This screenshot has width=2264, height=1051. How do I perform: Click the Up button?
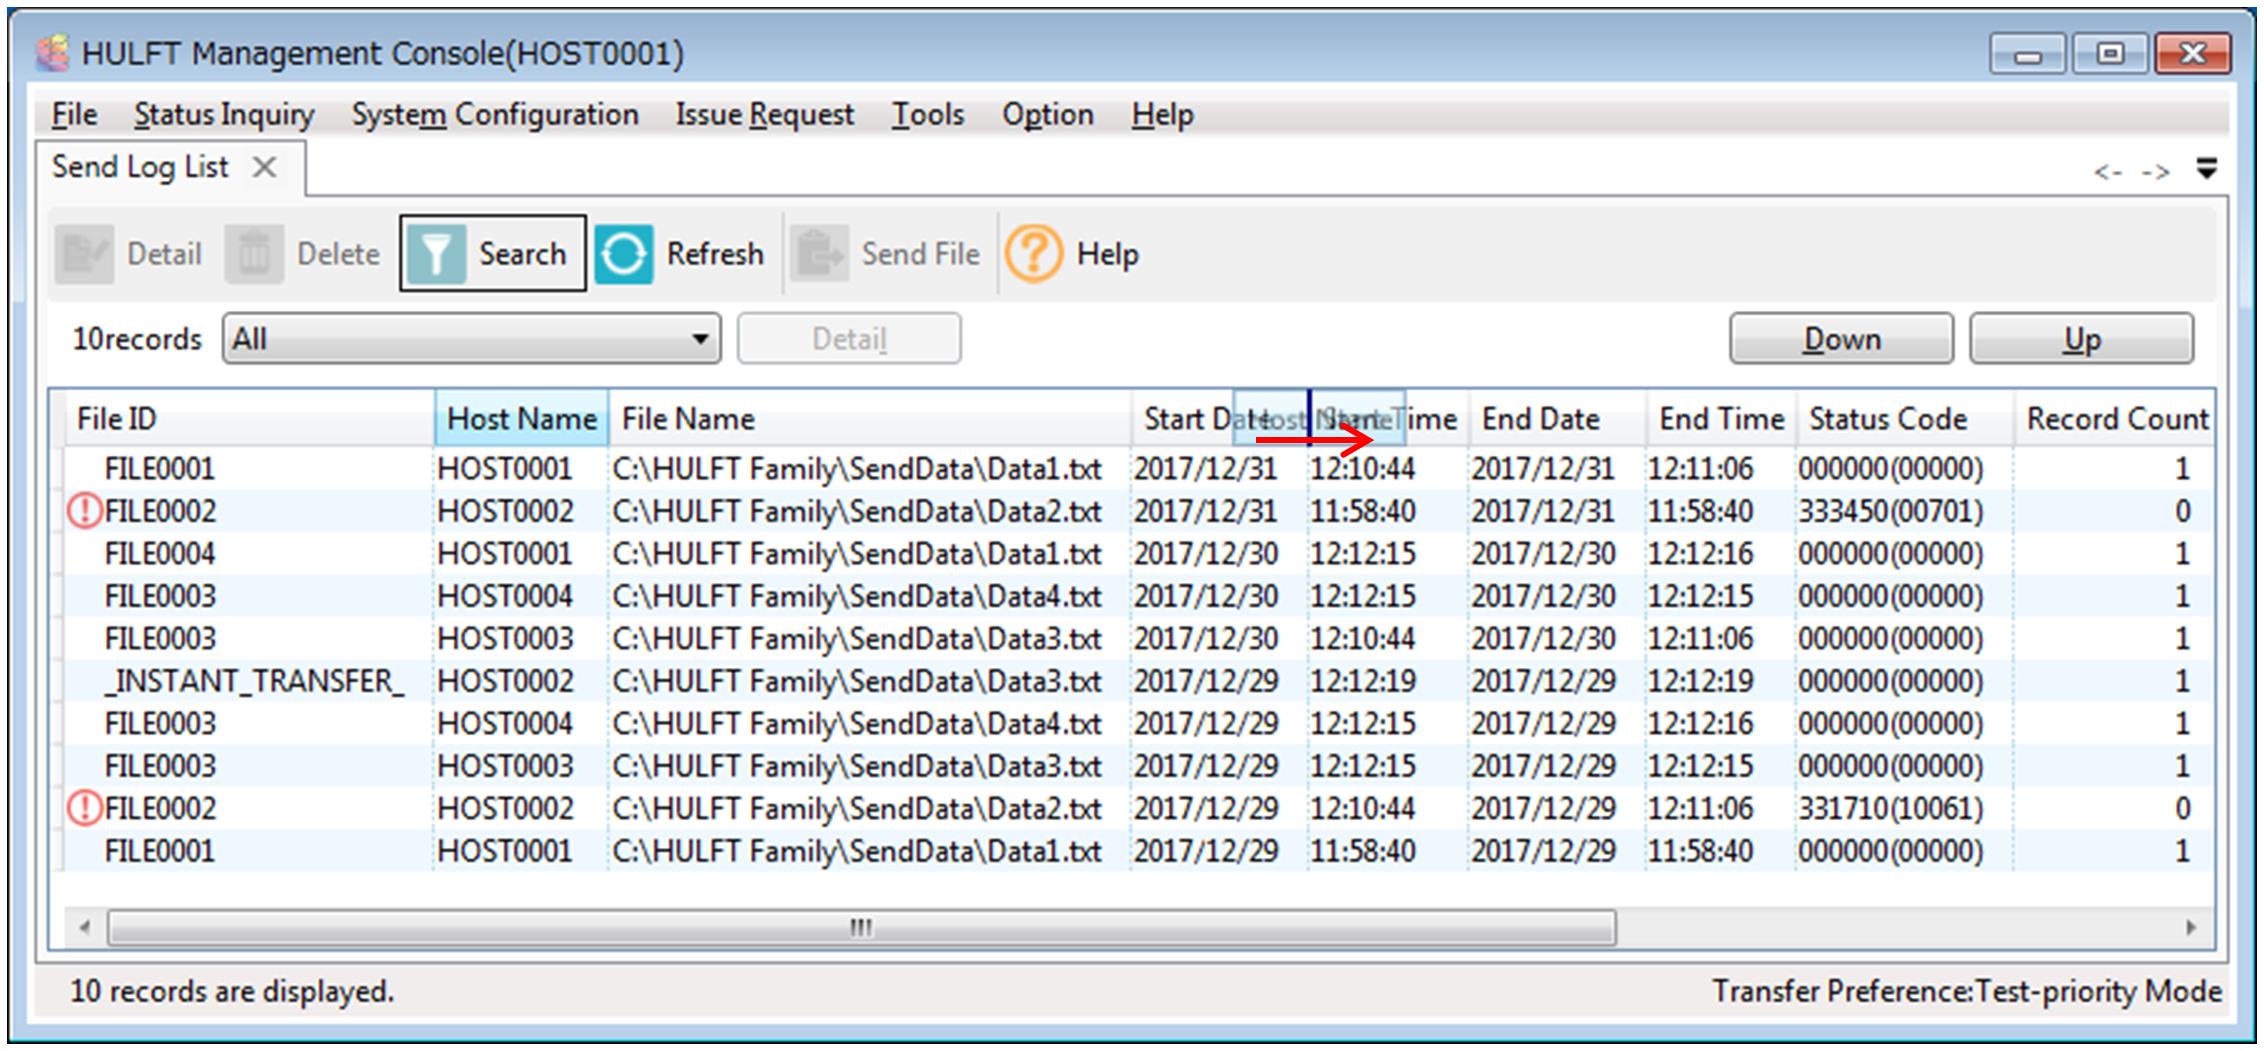[2082, 339]
